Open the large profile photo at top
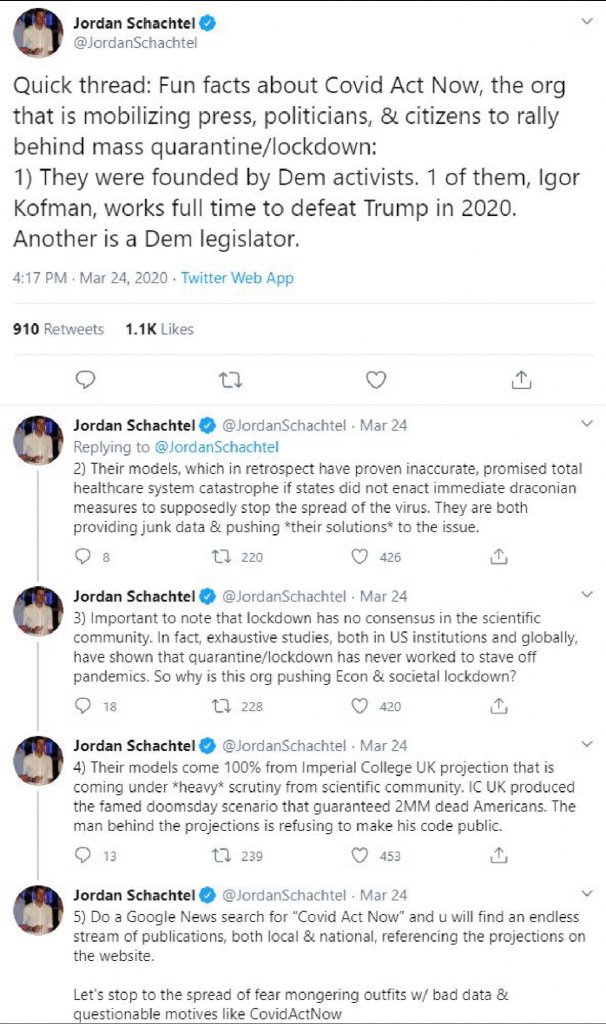 click(x=38, y=33)
